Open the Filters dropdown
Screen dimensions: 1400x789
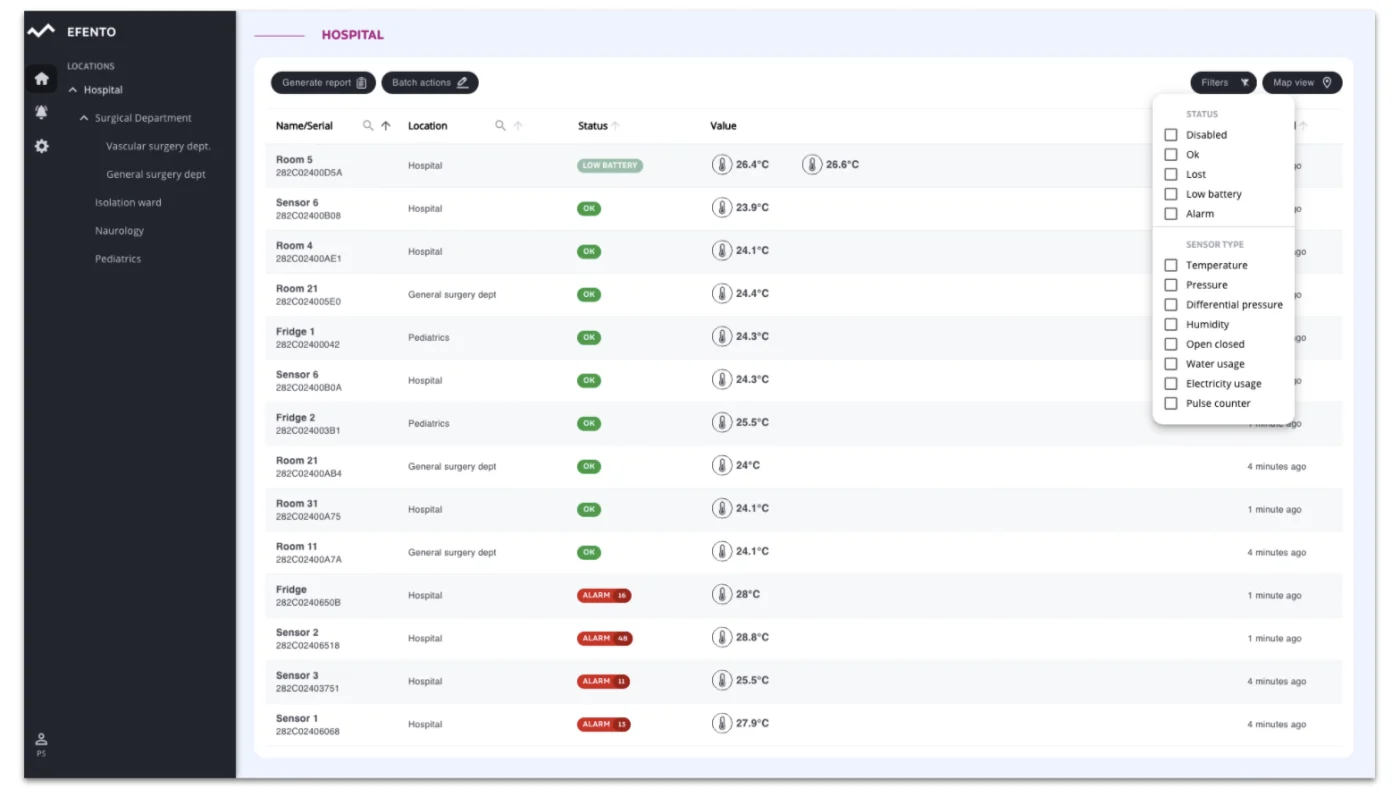tap(1223, 83)
